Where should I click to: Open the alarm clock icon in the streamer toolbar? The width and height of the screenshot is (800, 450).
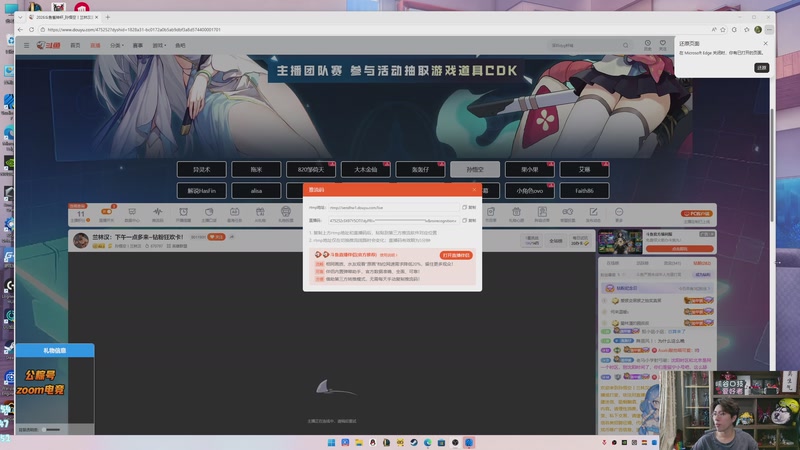tap(183, 212)
